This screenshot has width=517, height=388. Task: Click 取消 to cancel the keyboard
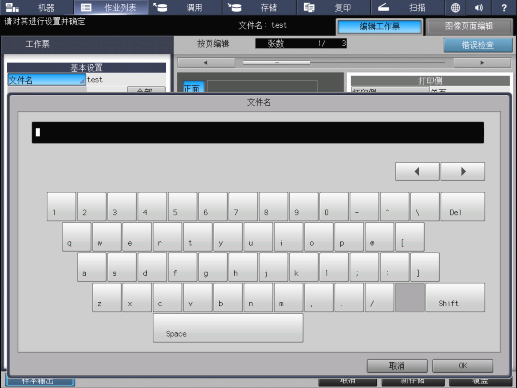pos(397,366)
